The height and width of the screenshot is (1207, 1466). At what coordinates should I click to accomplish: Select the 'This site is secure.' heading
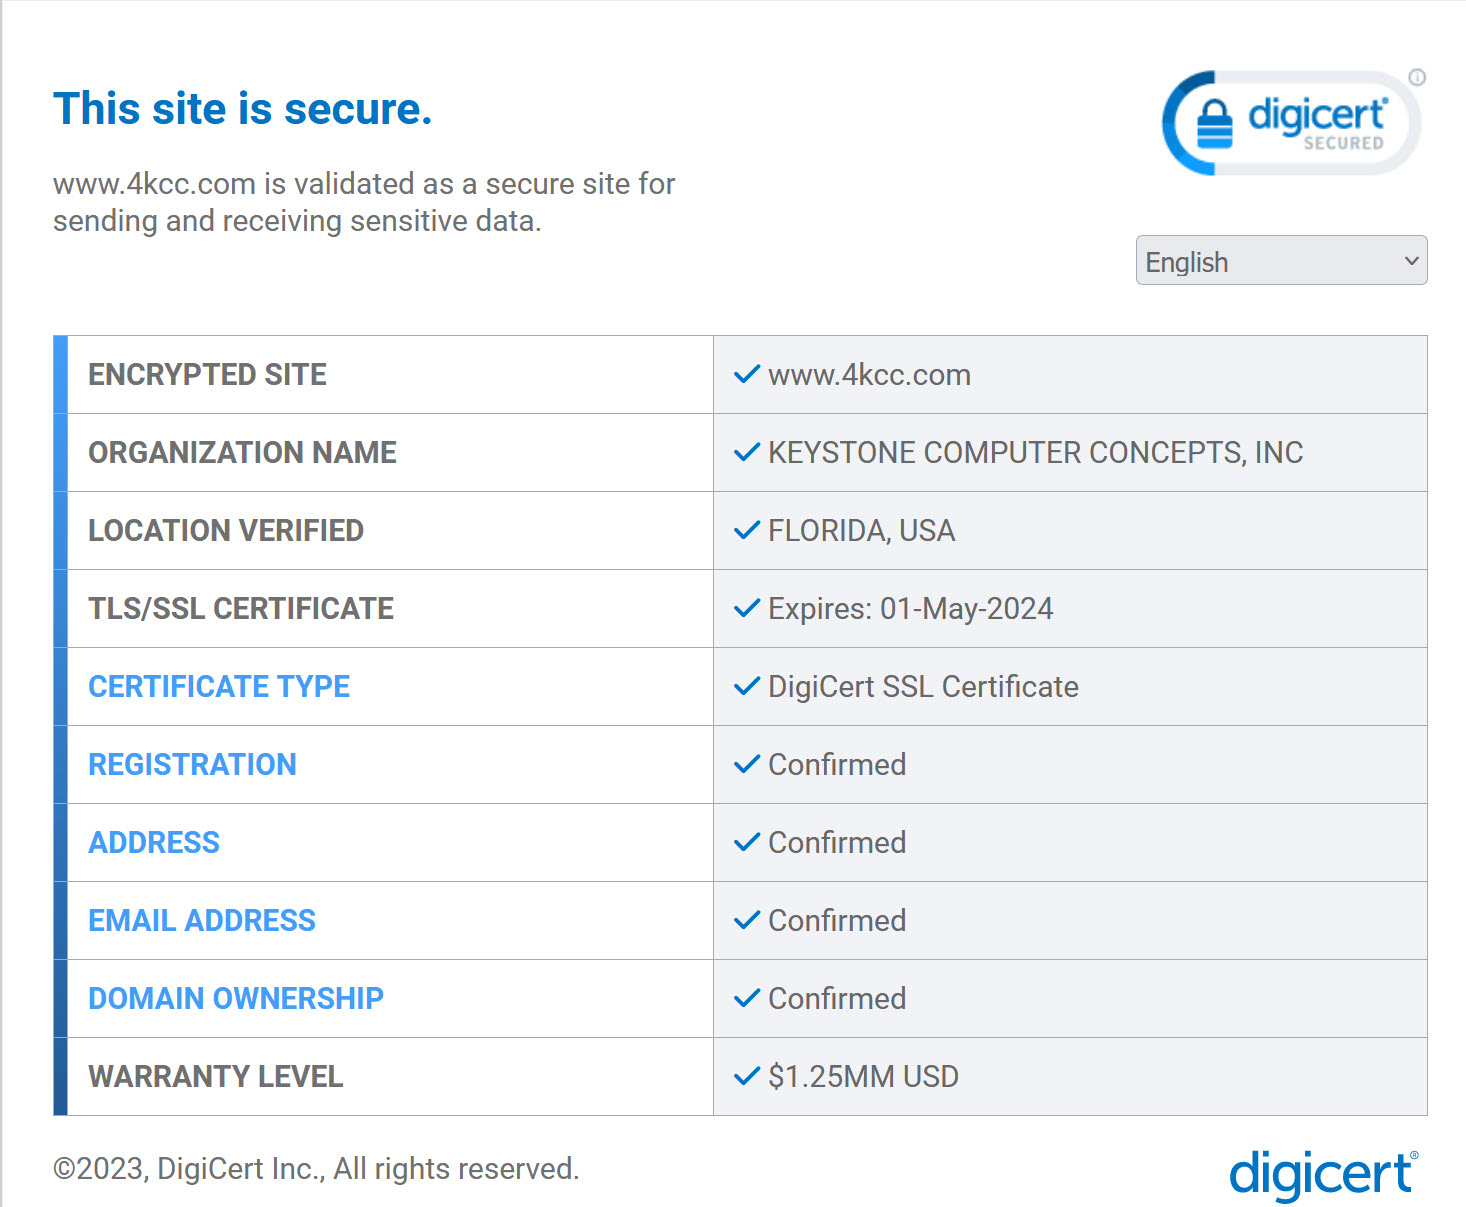242,108
